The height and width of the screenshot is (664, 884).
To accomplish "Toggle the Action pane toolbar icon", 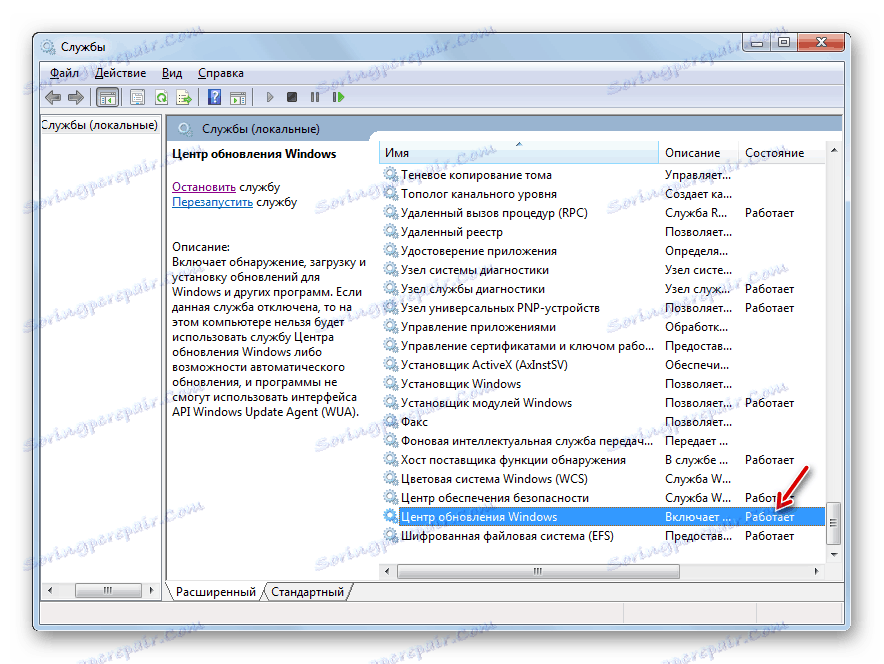I will pyautogui.click(x=238, y=98).
